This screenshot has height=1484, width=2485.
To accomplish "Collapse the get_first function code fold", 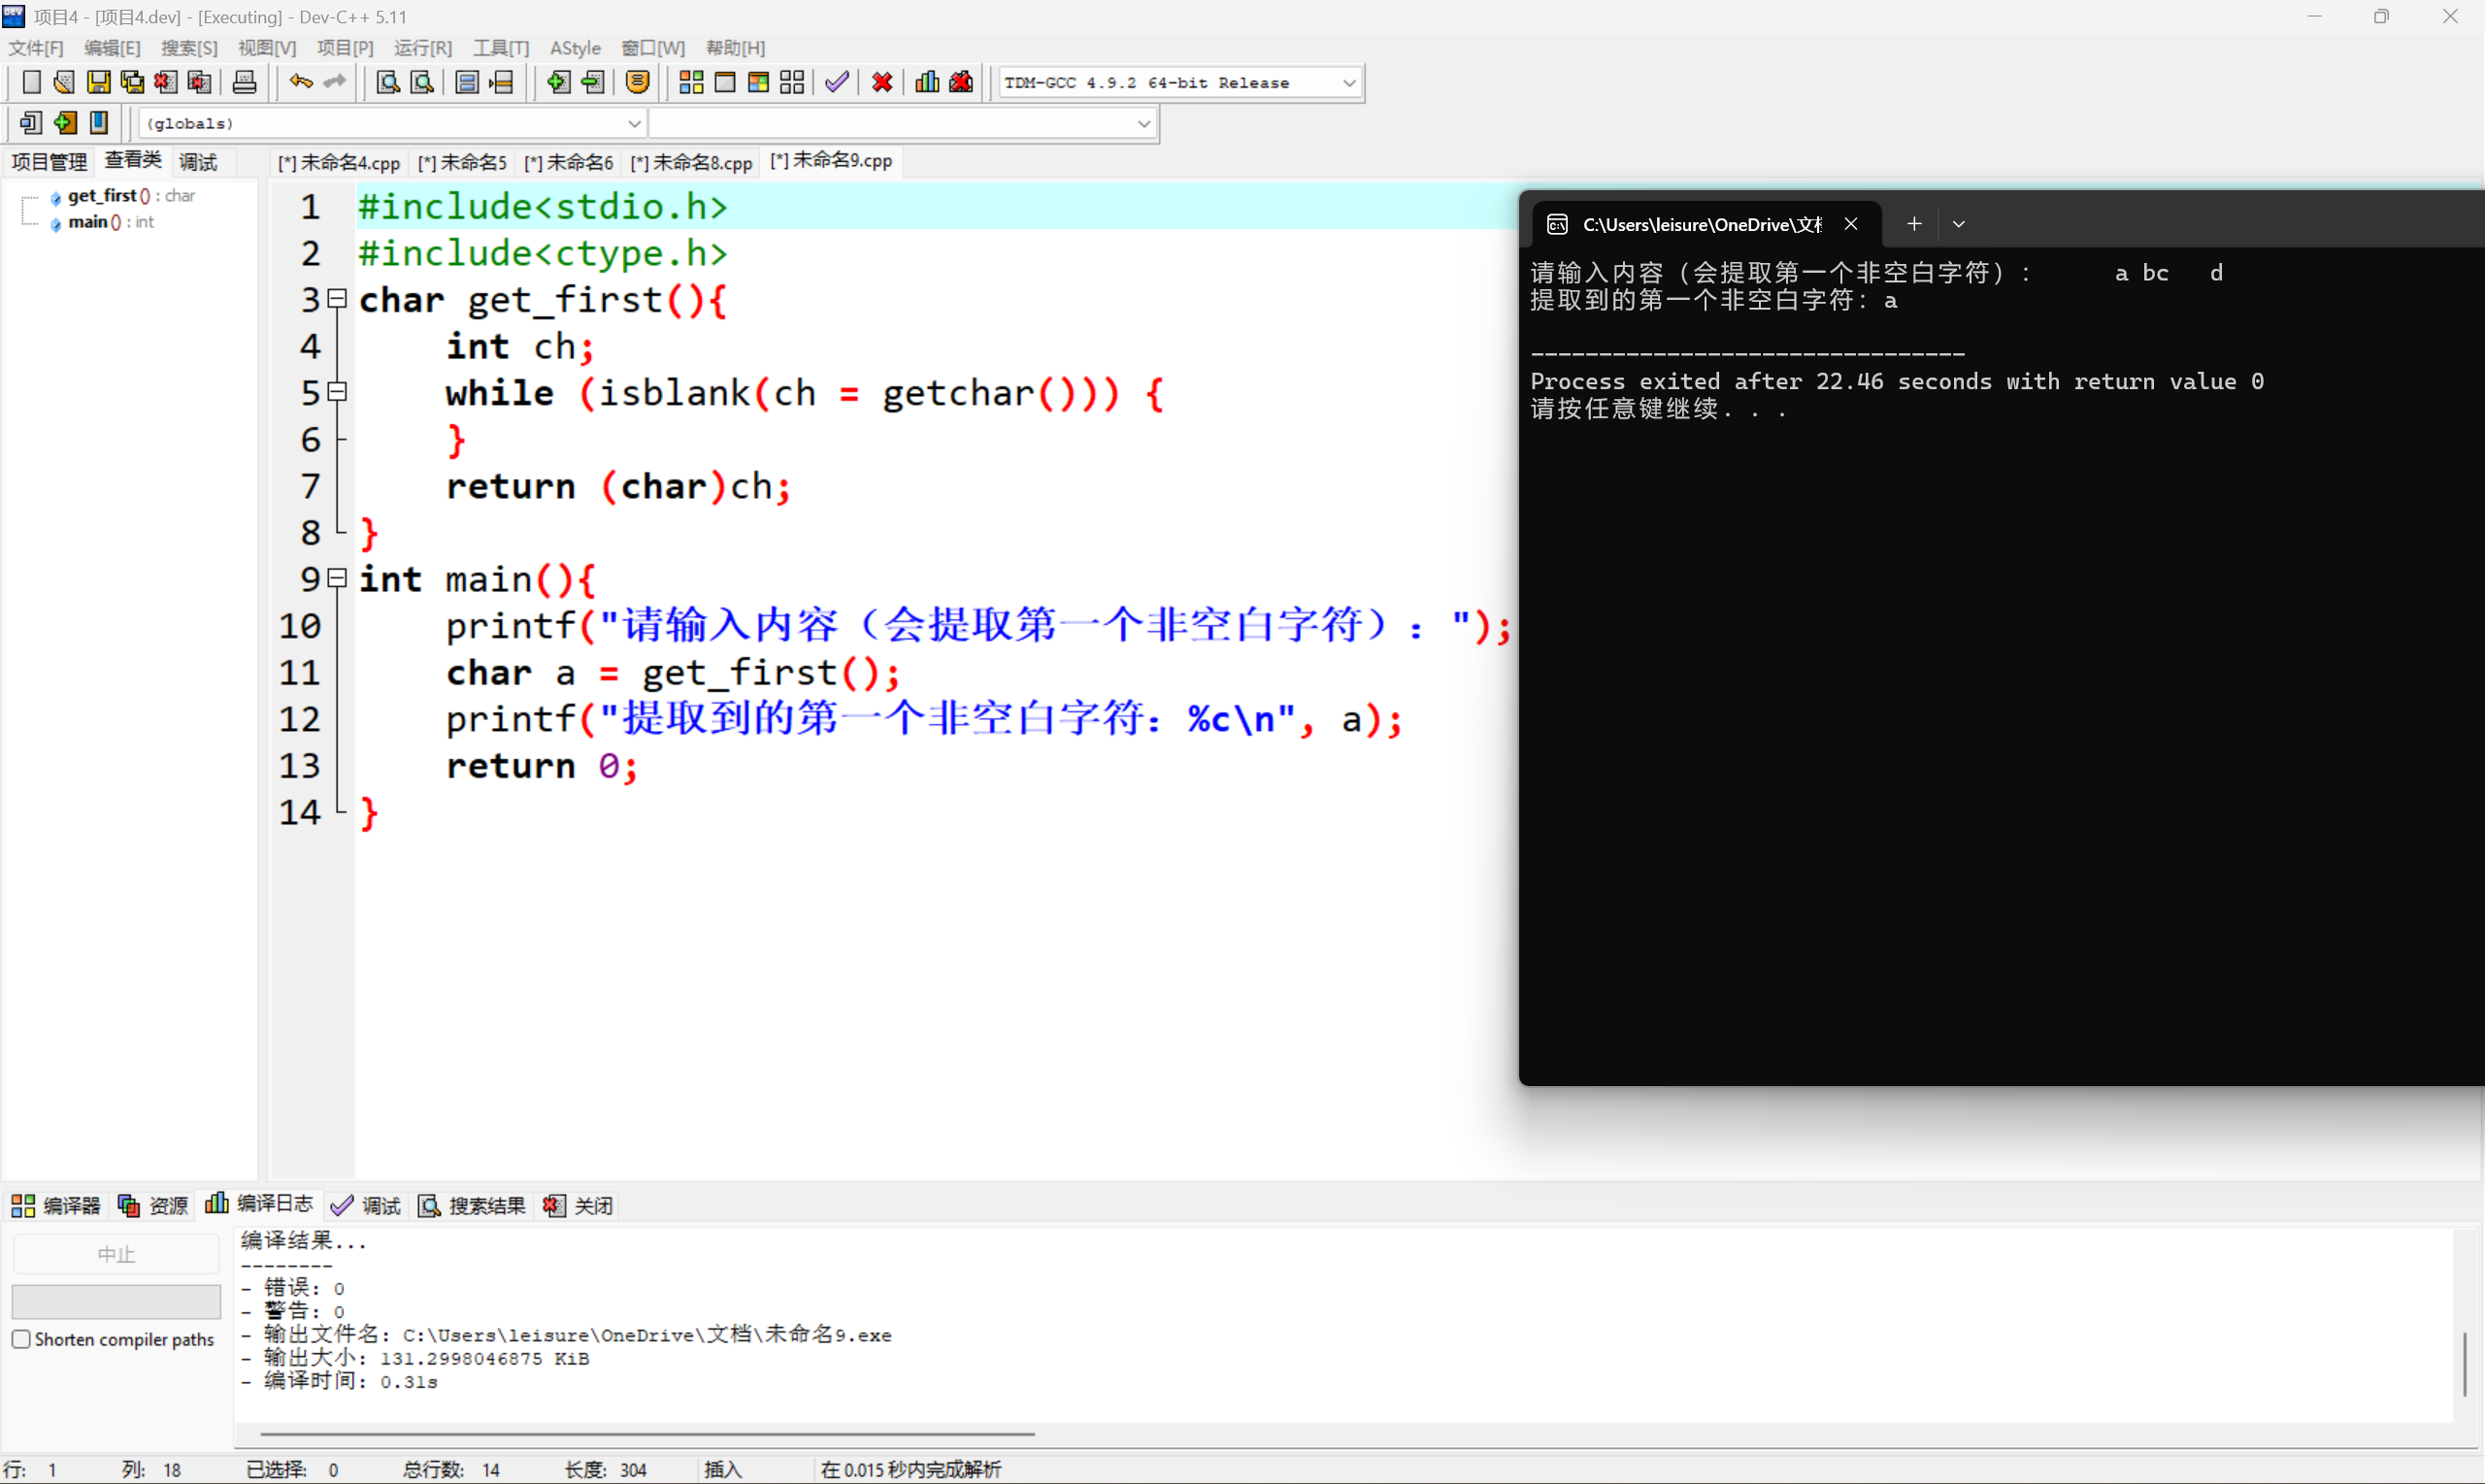I will [337, 299].
